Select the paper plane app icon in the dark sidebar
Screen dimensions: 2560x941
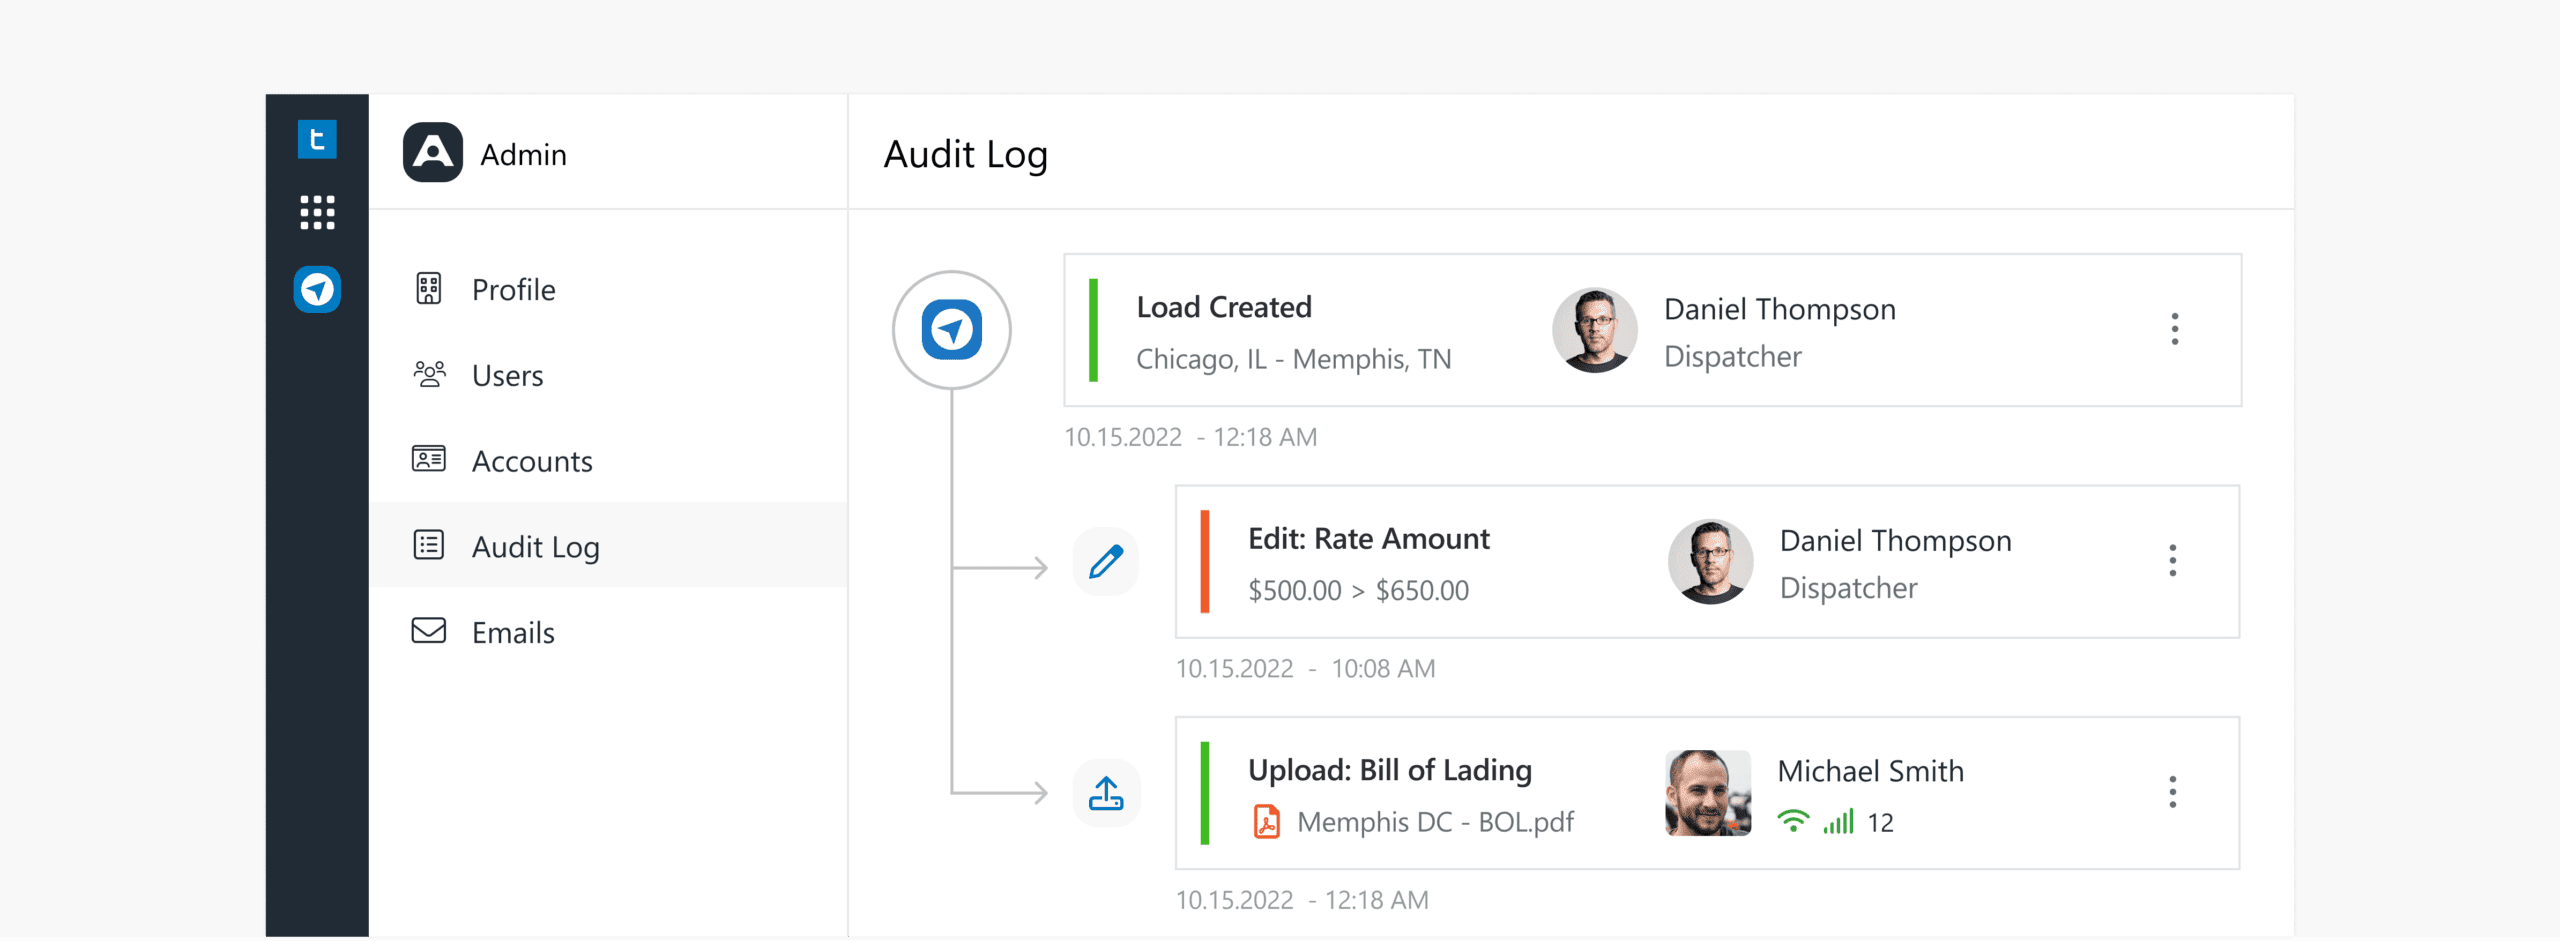316,289
